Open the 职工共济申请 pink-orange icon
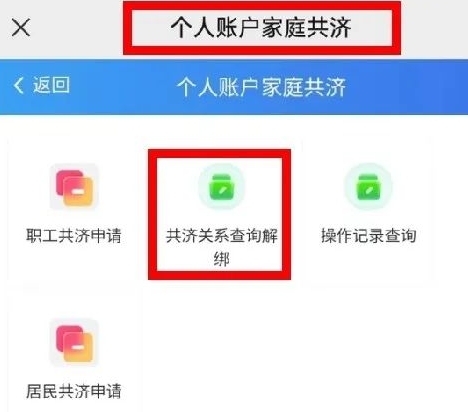 click(x=74, y=187)
